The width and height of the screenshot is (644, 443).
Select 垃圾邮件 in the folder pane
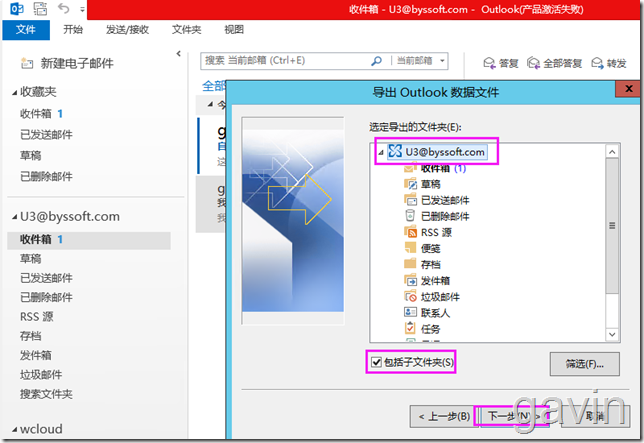[41, 374]
